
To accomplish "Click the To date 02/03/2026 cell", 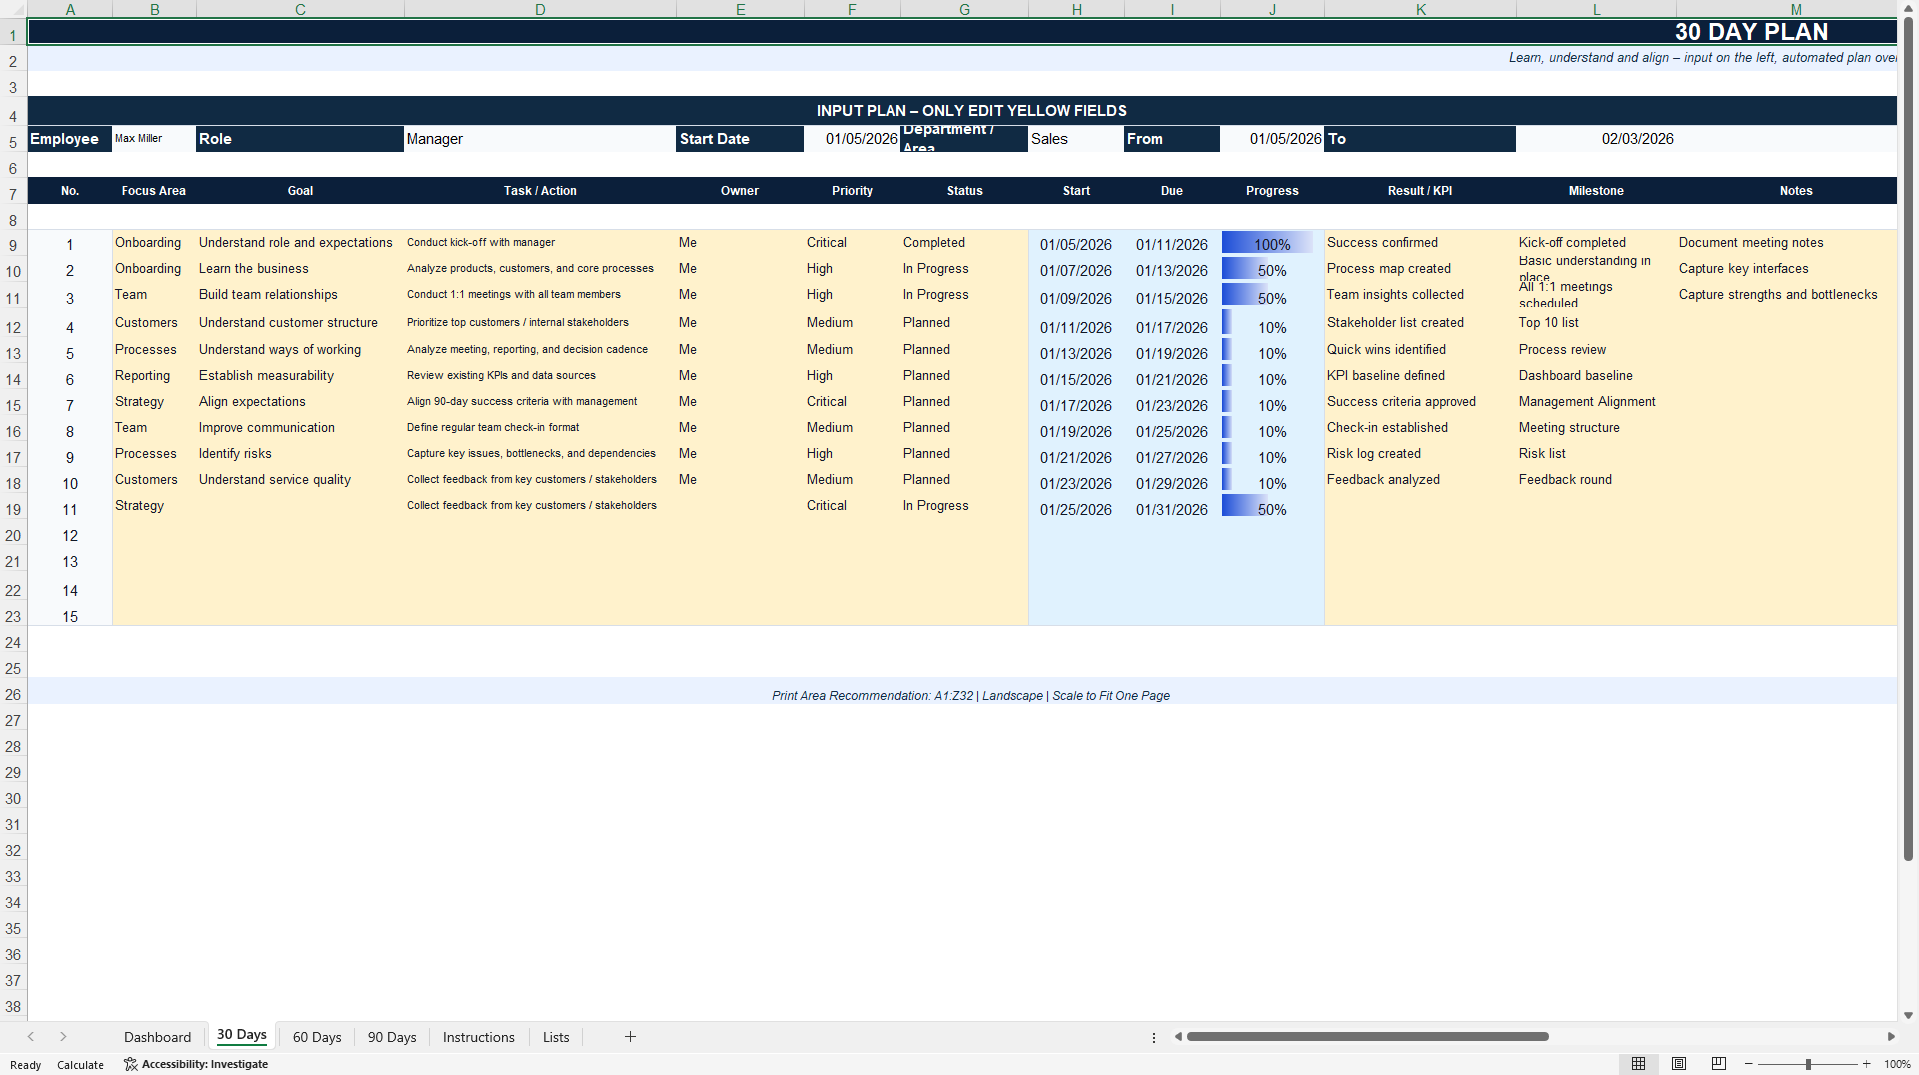I will tap(1596, 139).
